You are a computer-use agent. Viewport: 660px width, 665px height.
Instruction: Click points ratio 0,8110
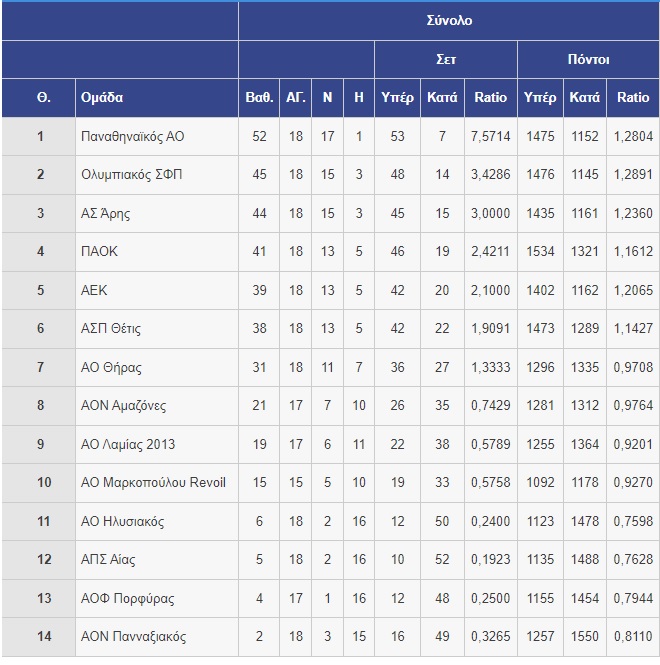(x=633, y=636)
